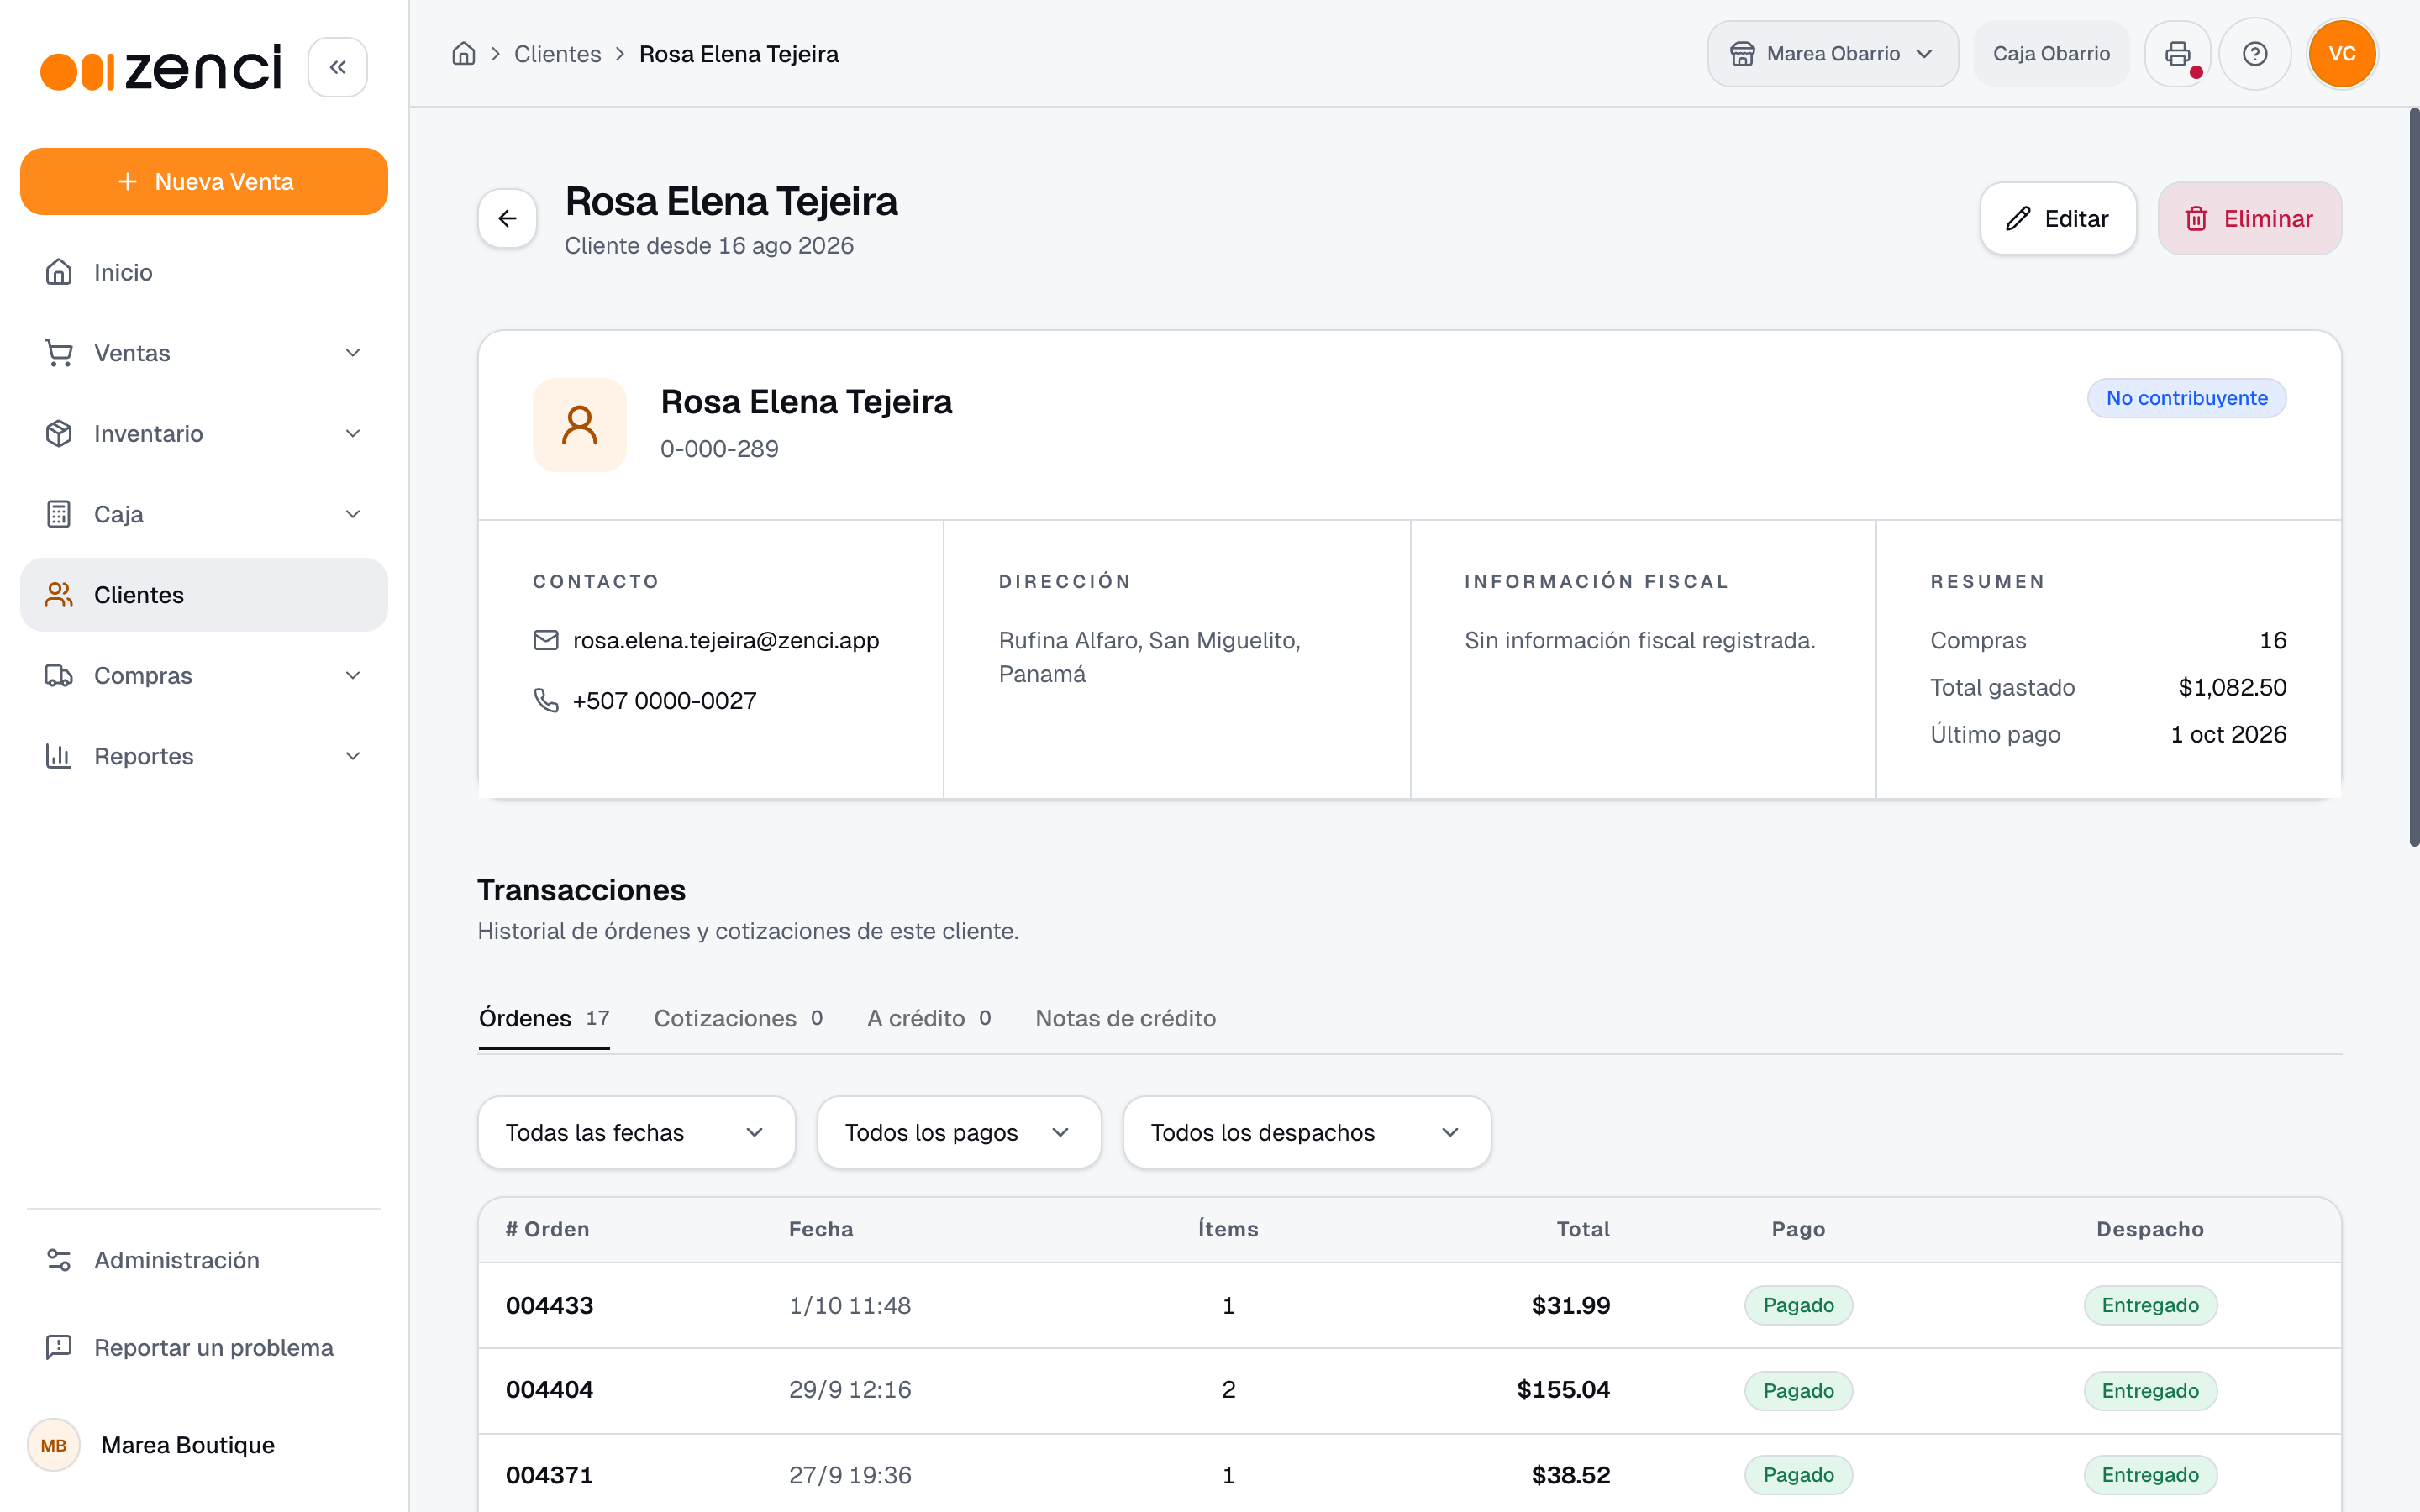Image resolution: width=2420 pixels, height=1512 pixels.
Task: Open the Todos los despachos filter
Action: 1306,1132
